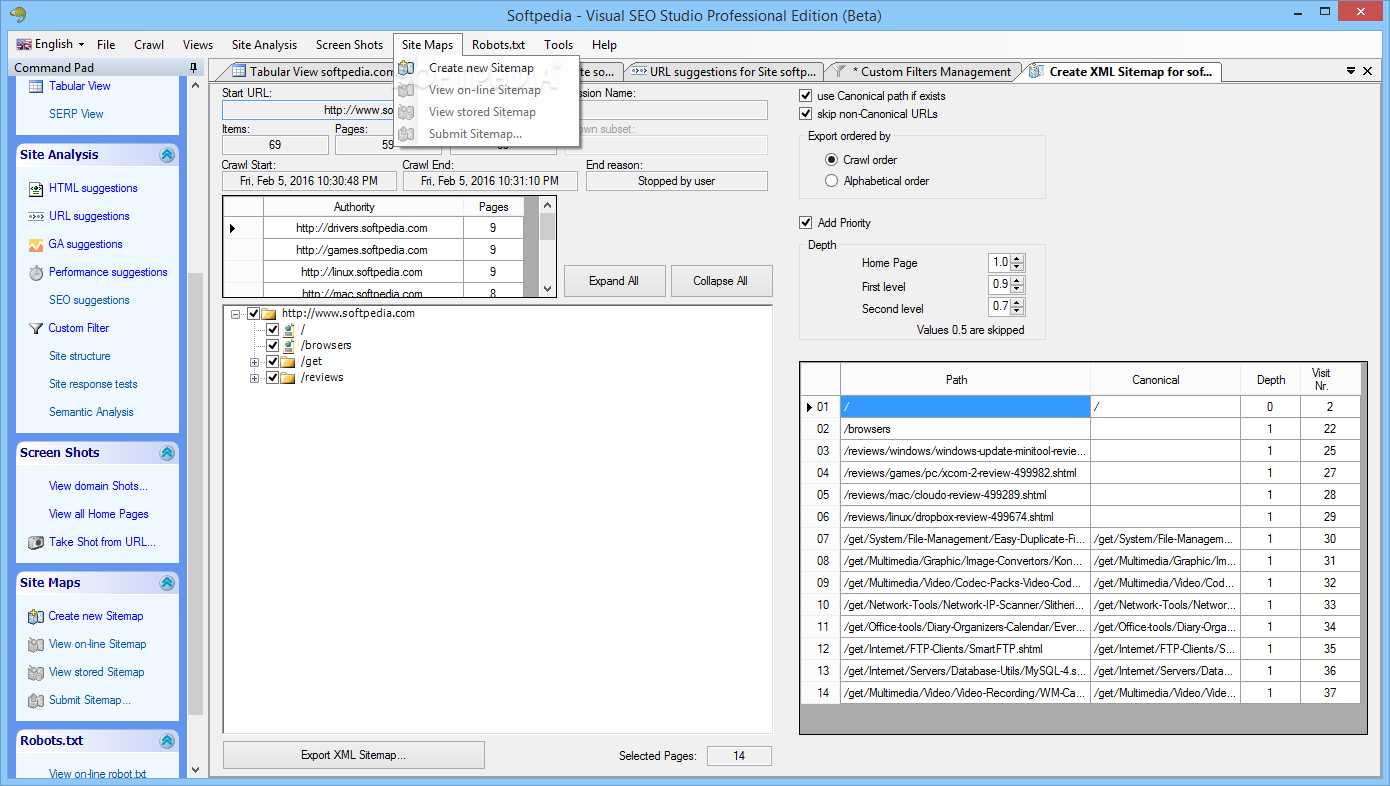Image resolution: width=1390 pixels, height=786 pixels.
Task: Open the Site Analysis menu
Action: point(264,45)
